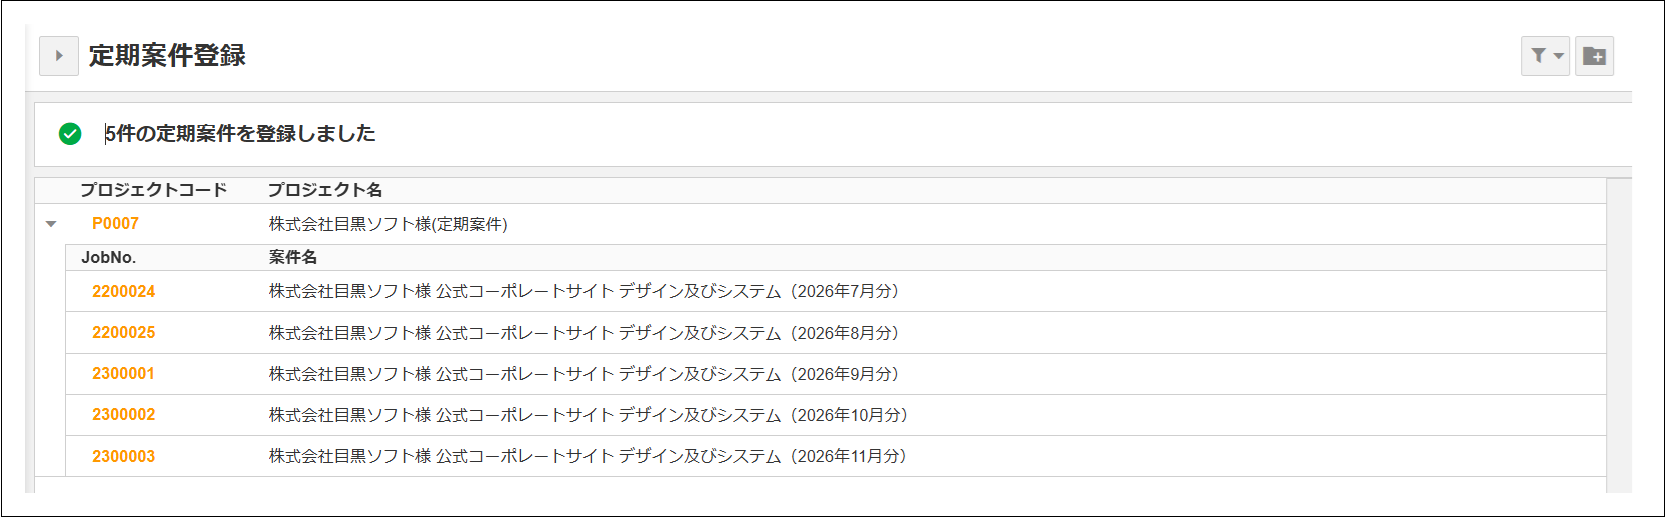Open job number 2200024

(x=123, y=292)
